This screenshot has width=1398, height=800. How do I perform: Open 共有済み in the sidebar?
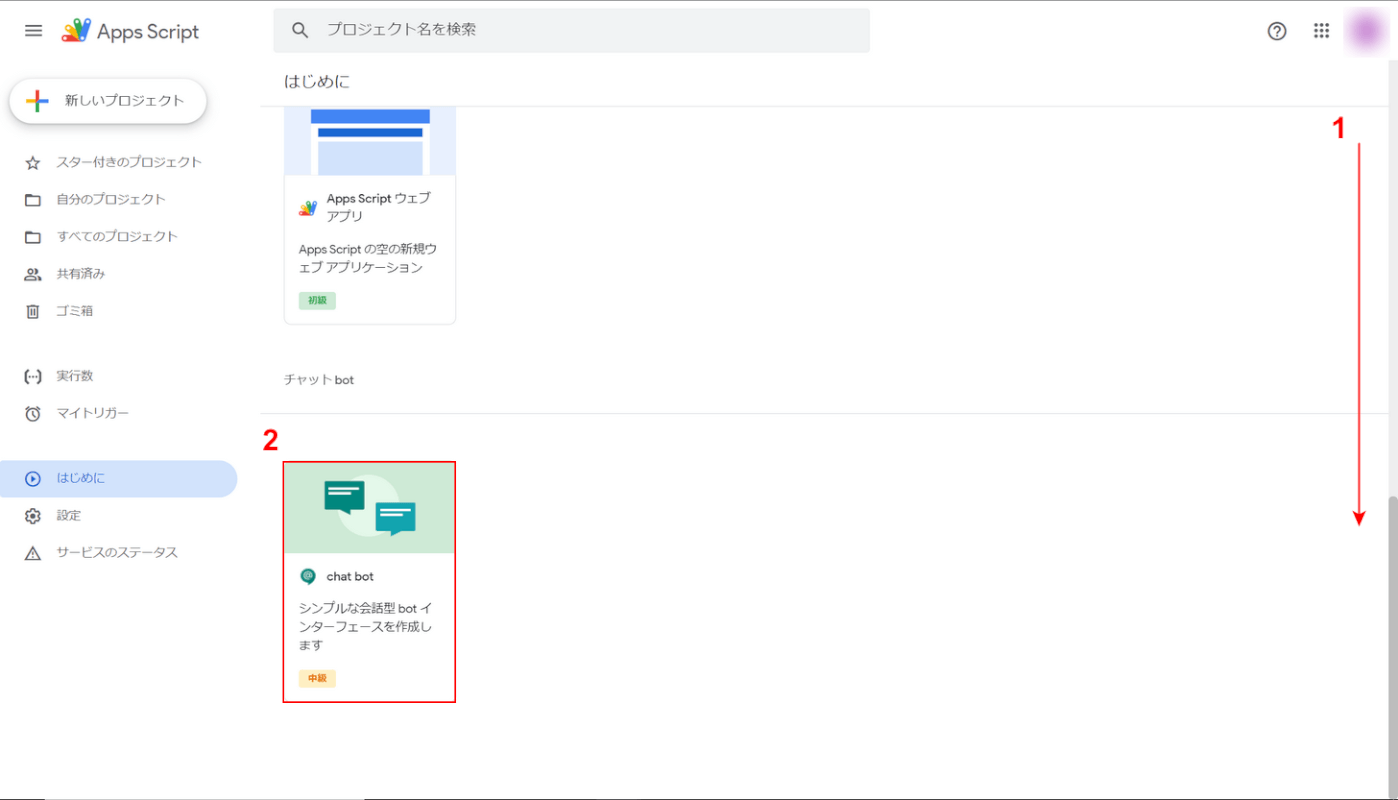(x=81, y=273)
